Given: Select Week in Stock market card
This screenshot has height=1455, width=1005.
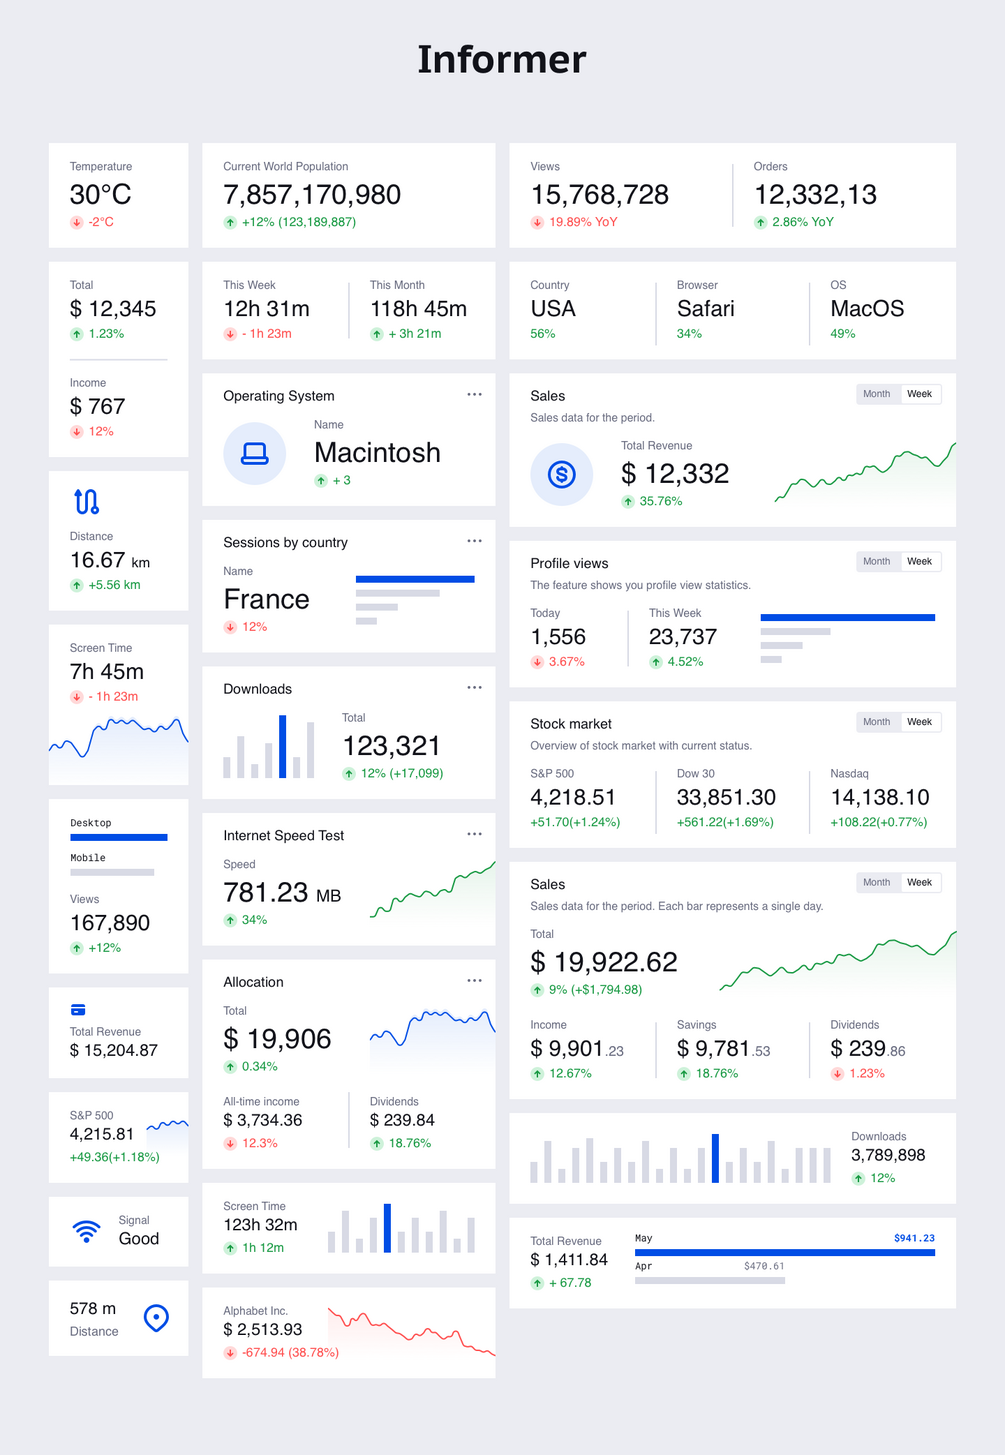Looking at the screenshot, I should (920, 722).
